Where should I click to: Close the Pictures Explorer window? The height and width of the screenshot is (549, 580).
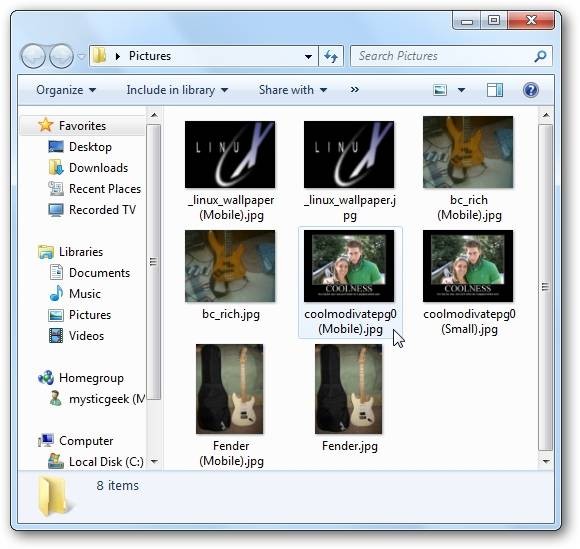click(531, 20)
